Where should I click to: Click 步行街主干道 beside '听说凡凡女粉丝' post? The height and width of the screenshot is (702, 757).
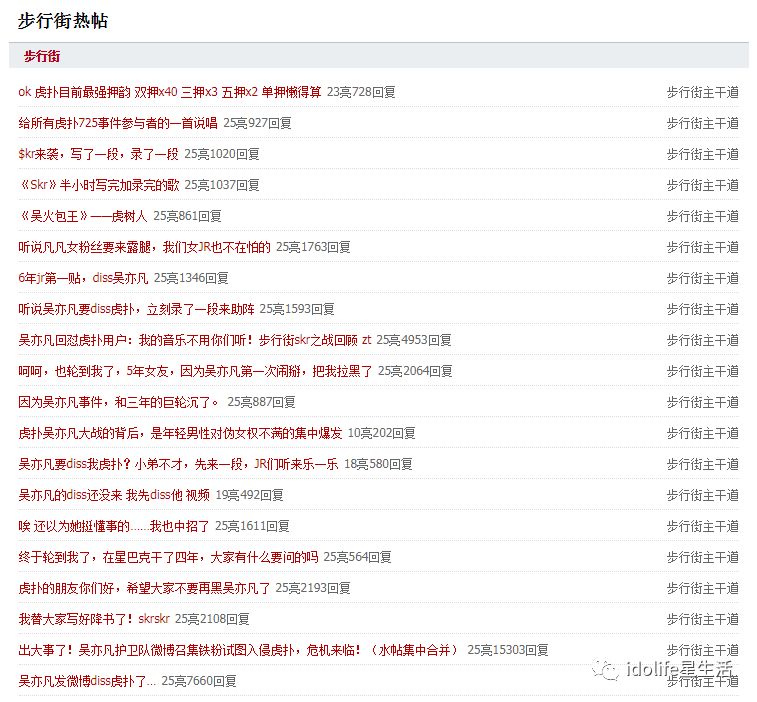point(702,247)
